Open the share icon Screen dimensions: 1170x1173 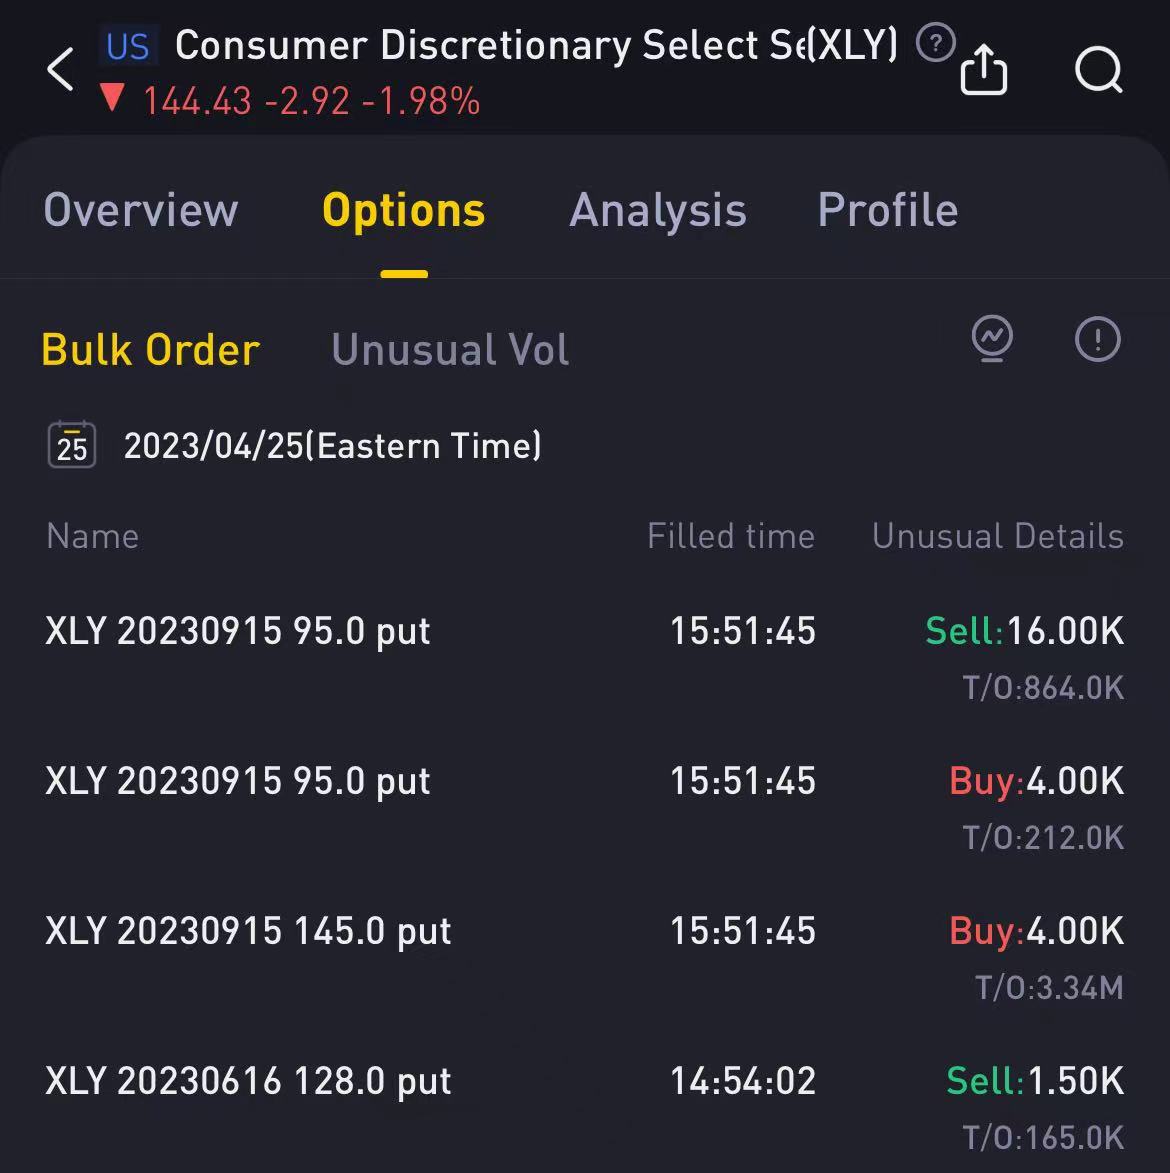click(x=983, y=70)
